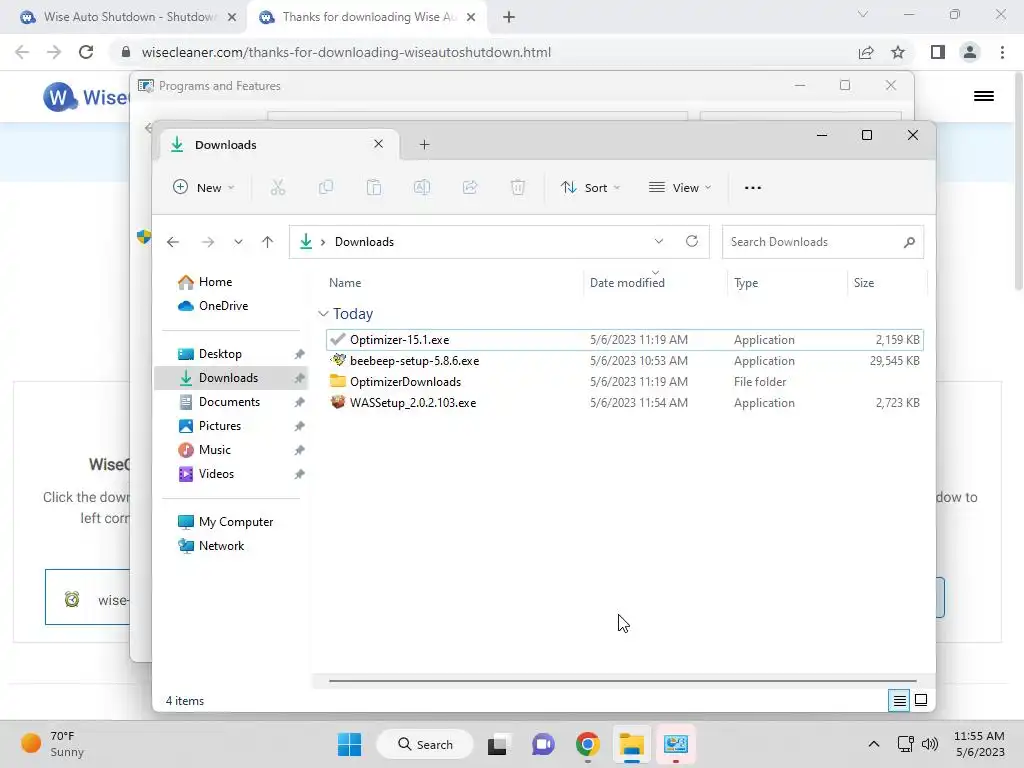Close the Downloads tab in Explorer
Image resolution: width=1024 pixels, height=768 pixels.
[378, 144]
